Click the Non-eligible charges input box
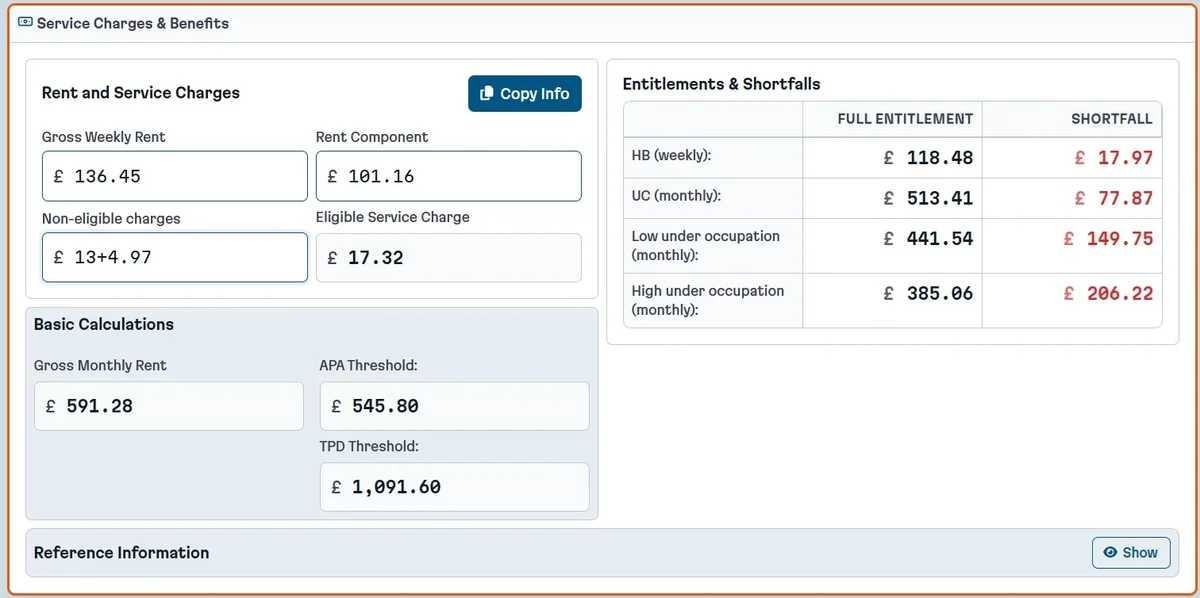The height and width of the screenshot is (598, 1200). point(174,257)
